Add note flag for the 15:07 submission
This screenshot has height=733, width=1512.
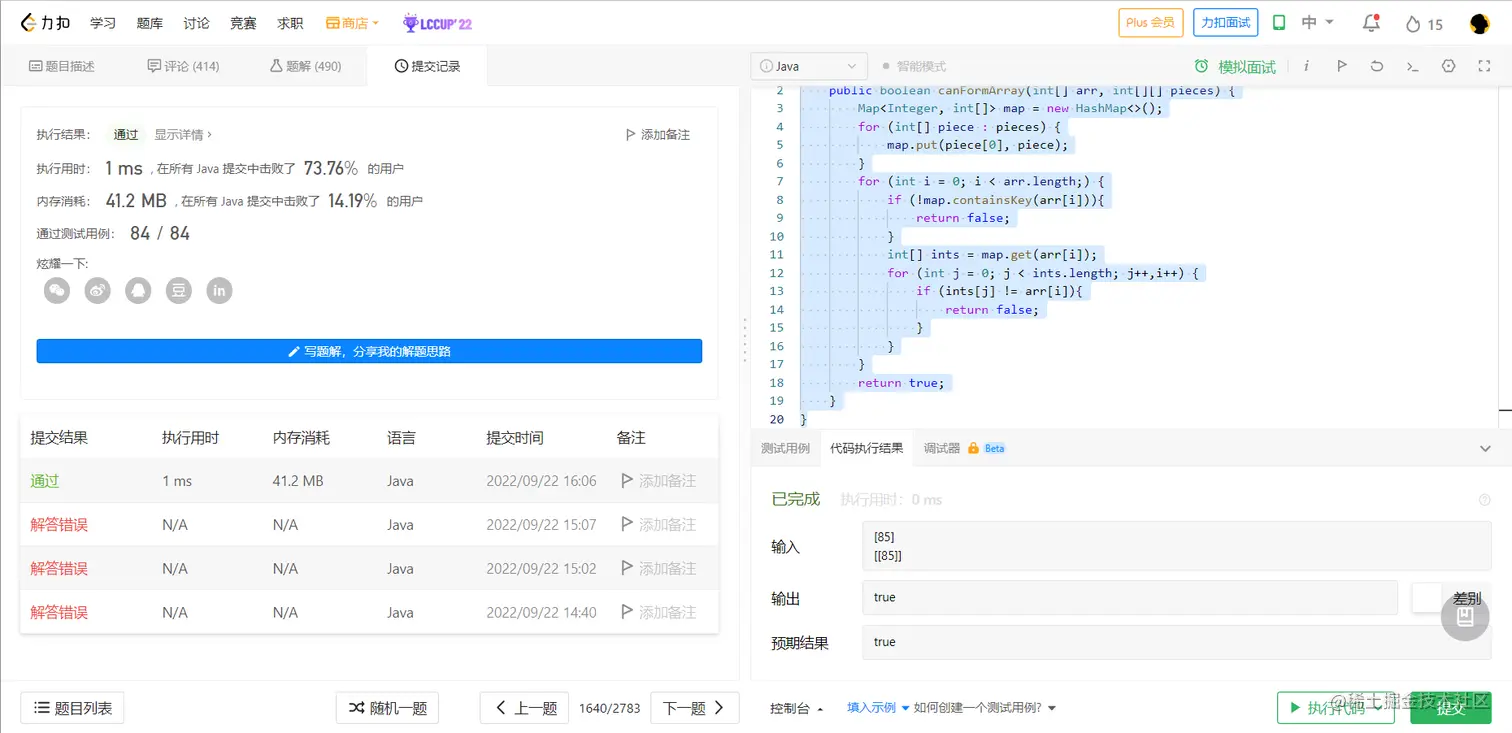tap(658, 525)
